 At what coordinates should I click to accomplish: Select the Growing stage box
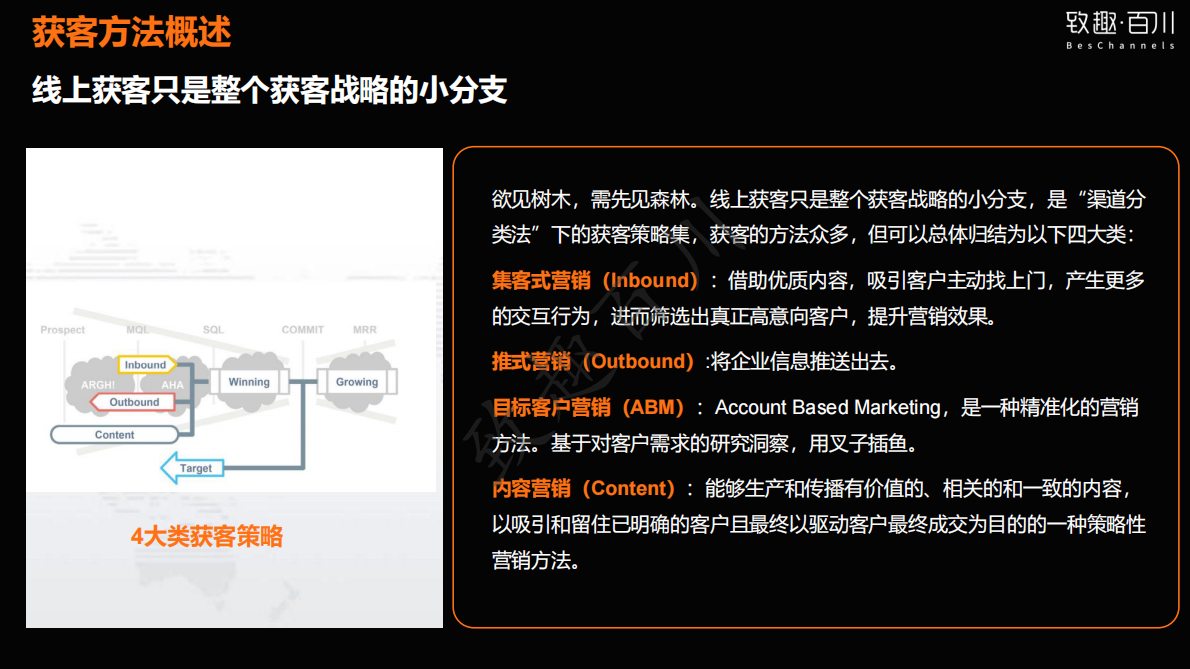click(356, 381)
